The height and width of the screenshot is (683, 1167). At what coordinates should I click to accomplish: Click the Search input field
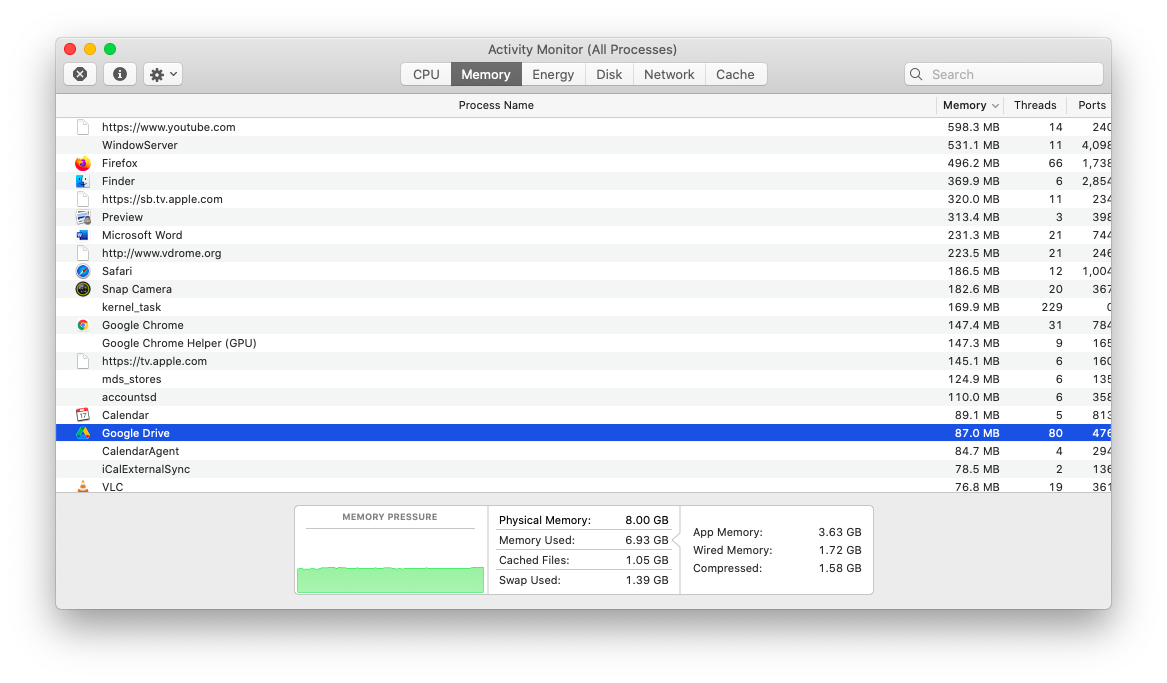click(x=1003, y=74)
